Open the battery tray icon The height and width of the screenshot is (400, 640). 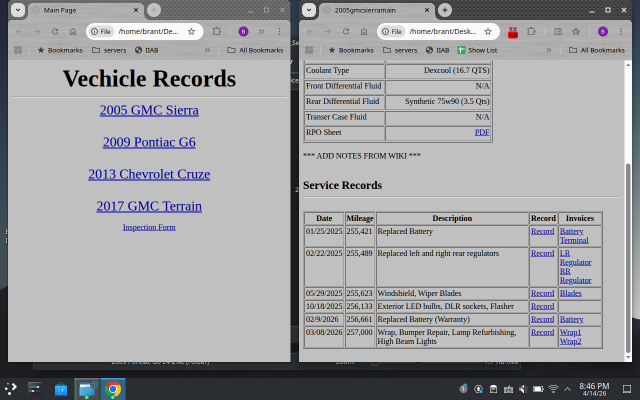[538, 389]
